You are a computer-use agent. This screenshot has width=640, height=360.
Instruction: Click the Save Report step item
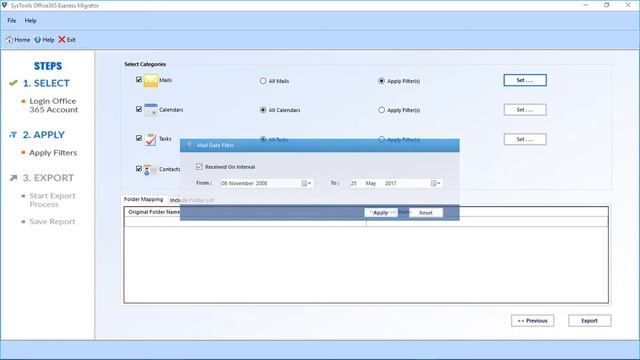[52, 222]
